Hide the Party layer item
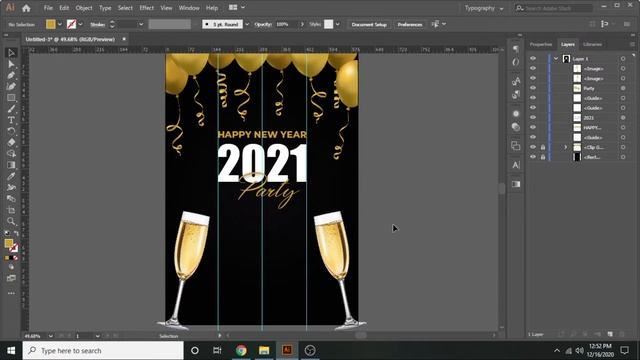 point(533,88)
